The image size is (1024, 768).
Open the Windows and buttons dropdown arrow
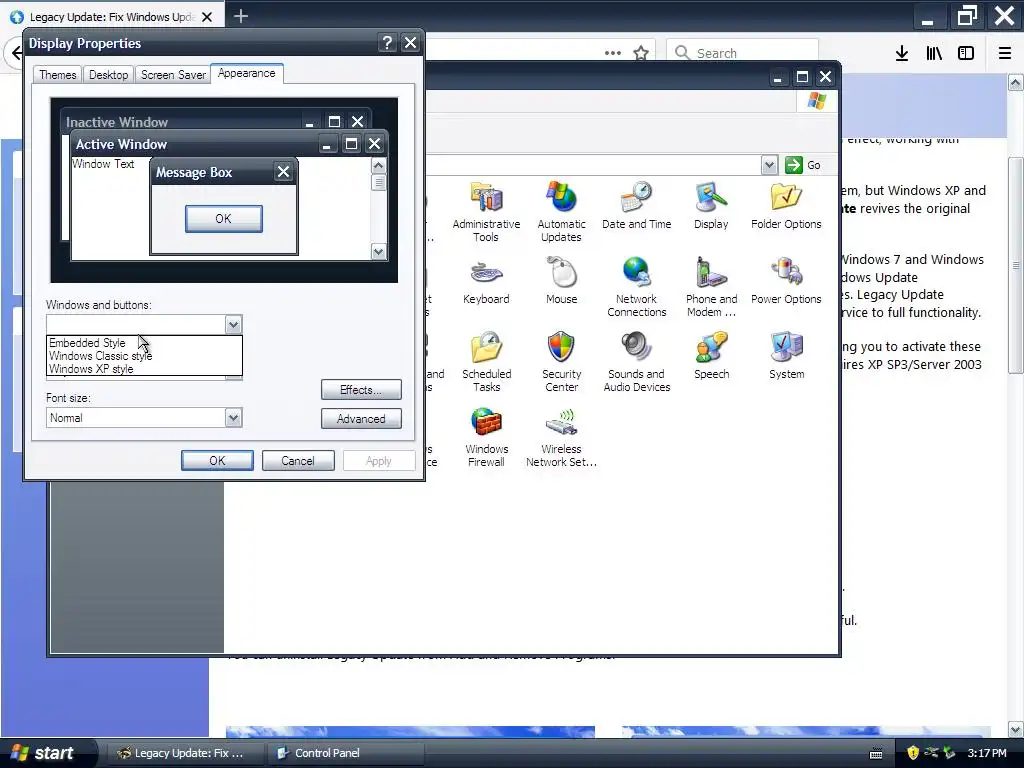[233, 325]
